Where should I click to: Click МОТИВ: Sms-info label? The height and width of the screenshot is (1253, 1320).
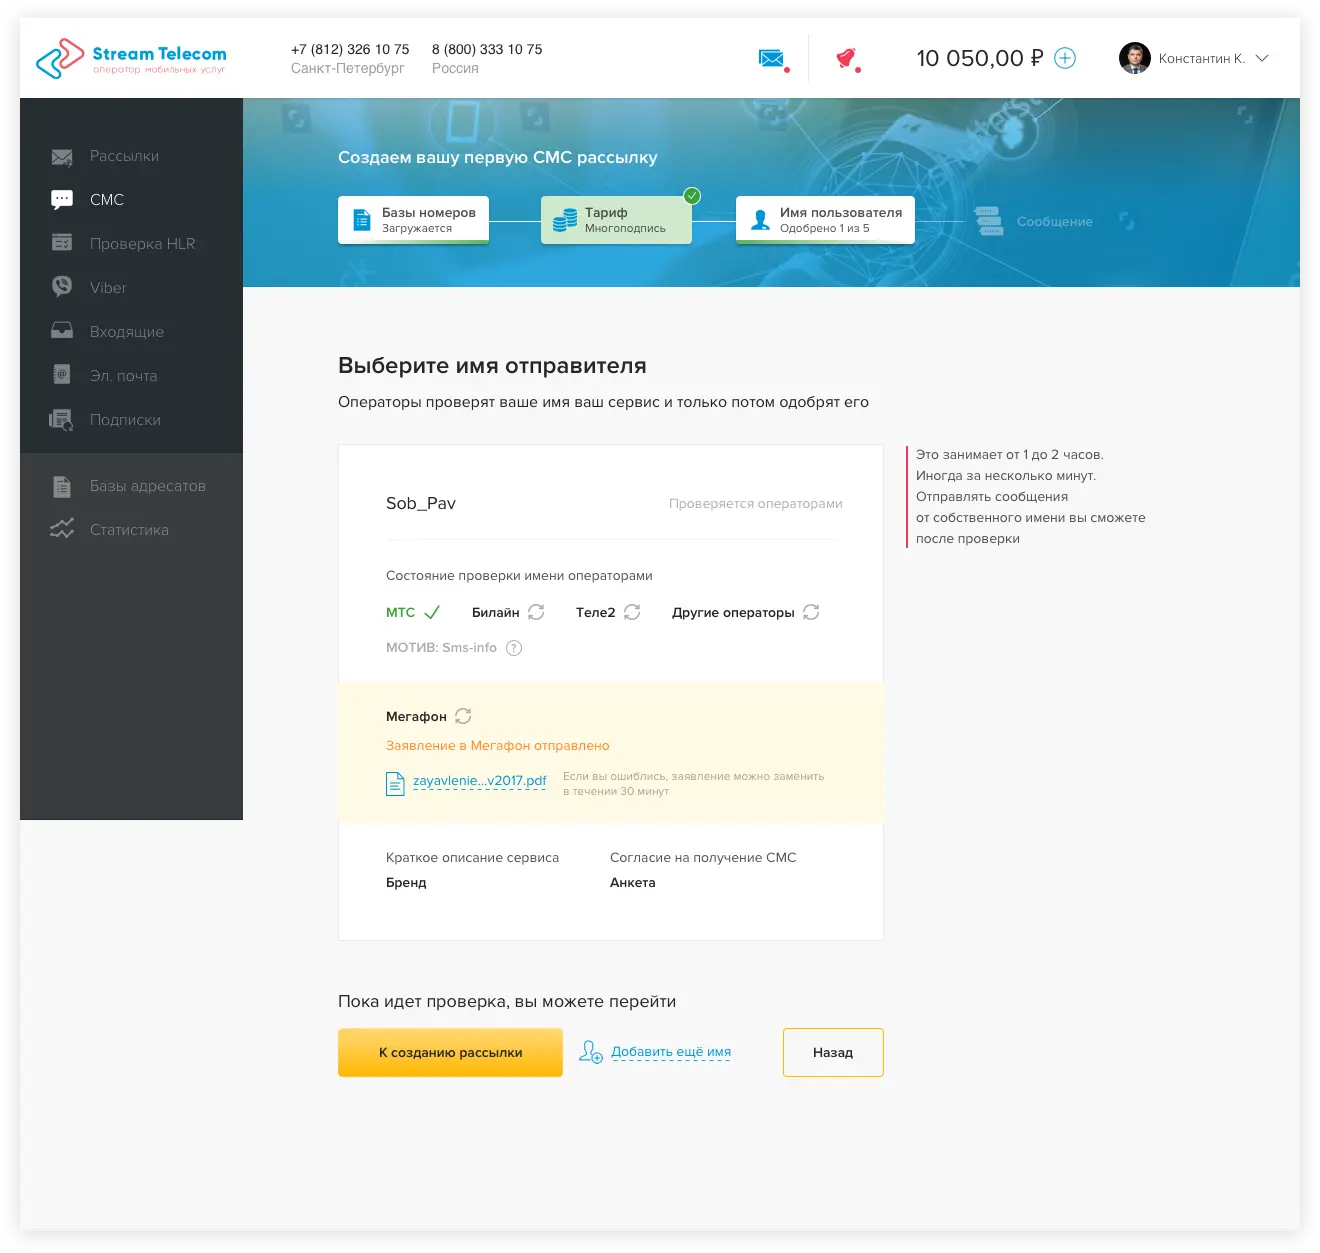[441, 647]
